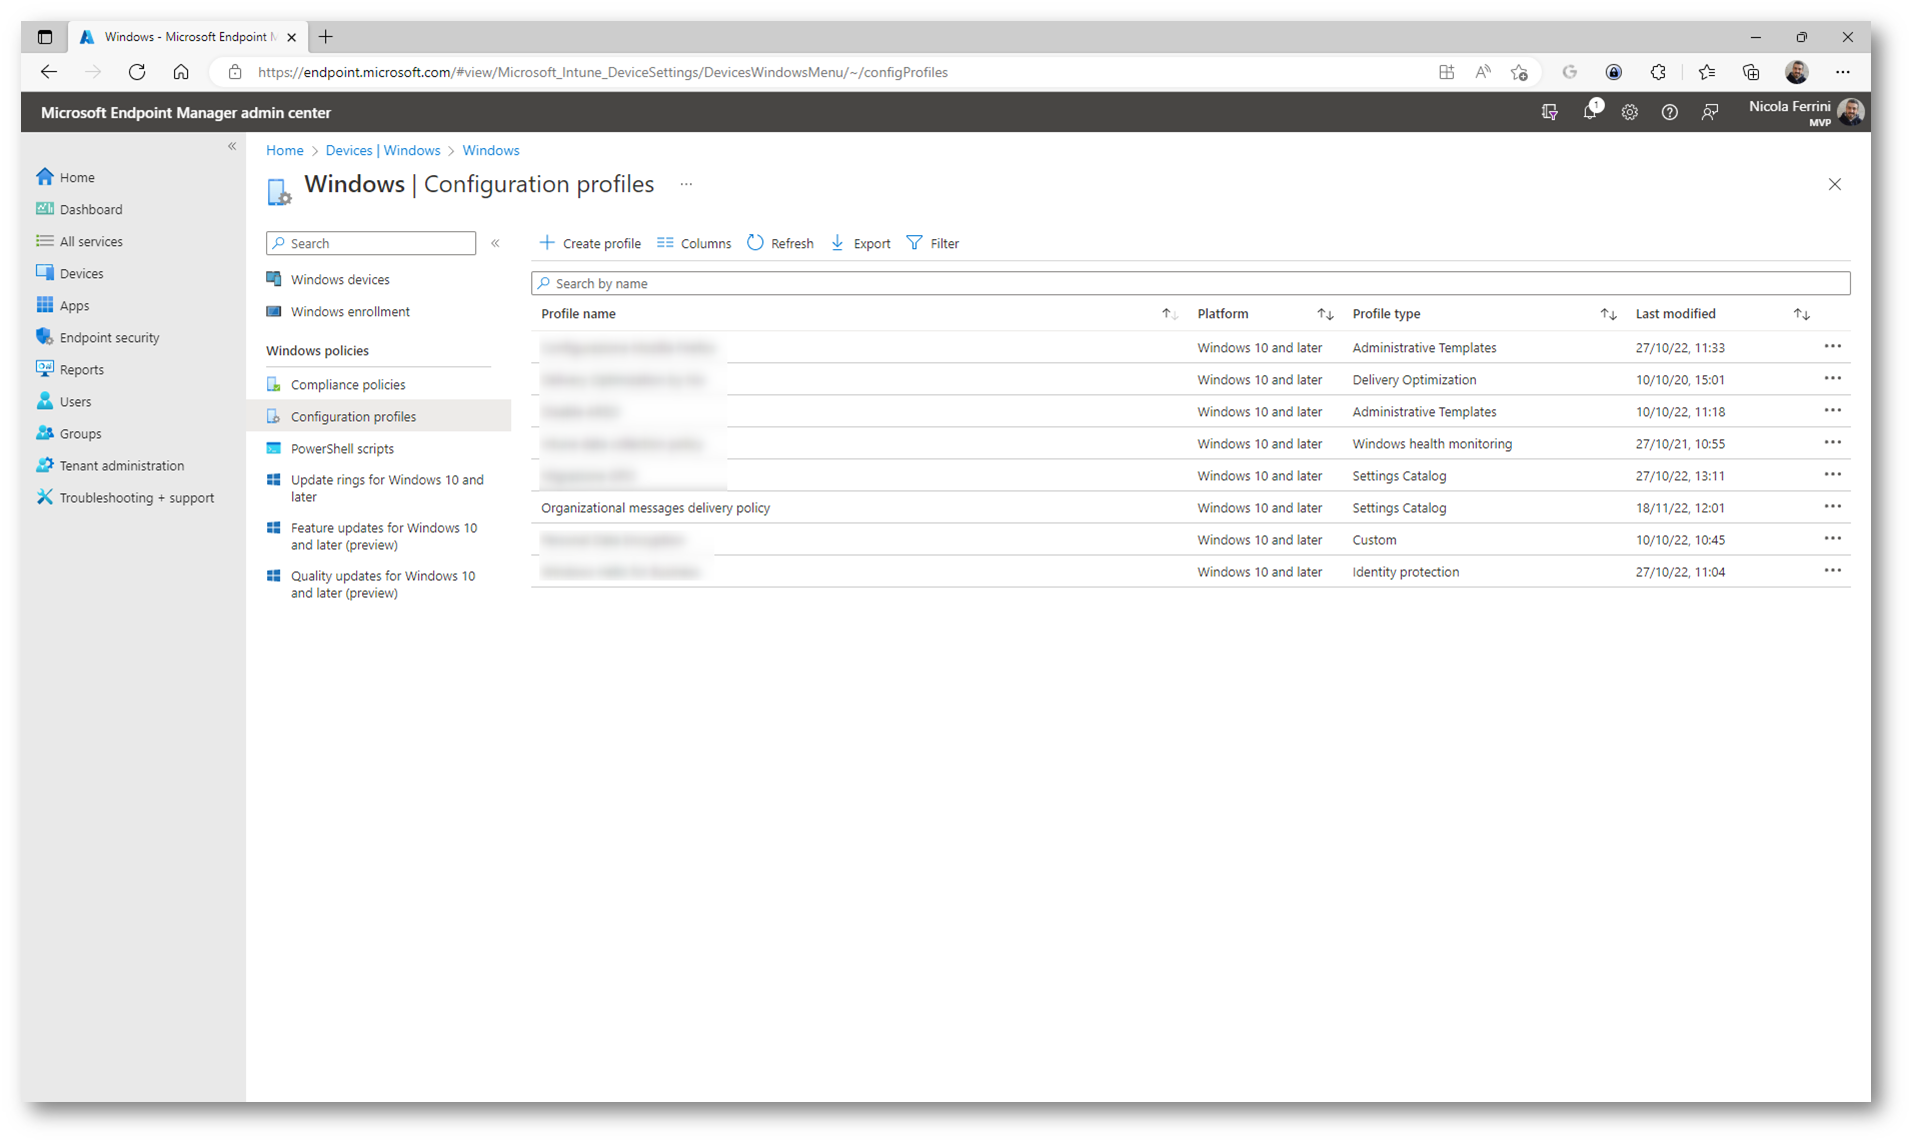Focus the blade menu Search box
This screenshot has height=1144, width=1913.
pos(371,243)
